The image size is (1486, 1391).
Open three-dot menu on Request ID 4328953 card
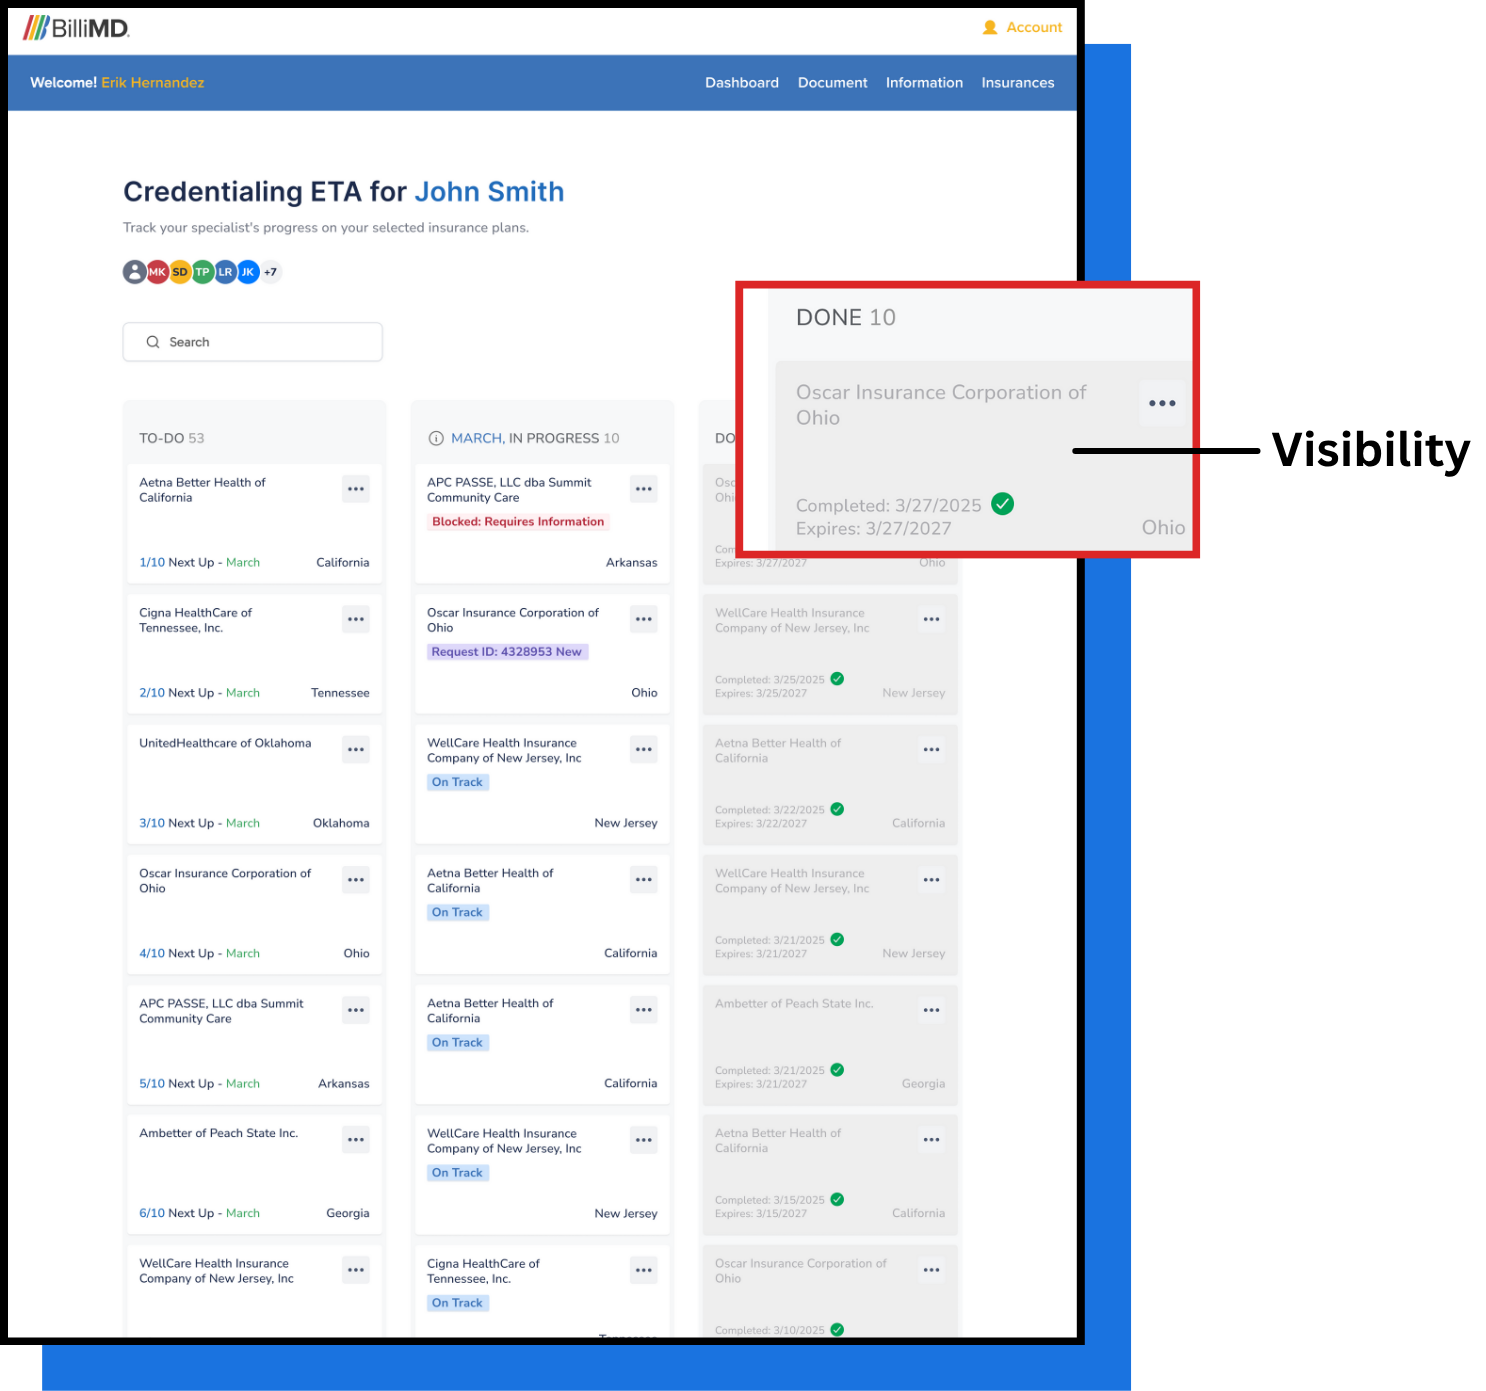click(x=644, y=619)
